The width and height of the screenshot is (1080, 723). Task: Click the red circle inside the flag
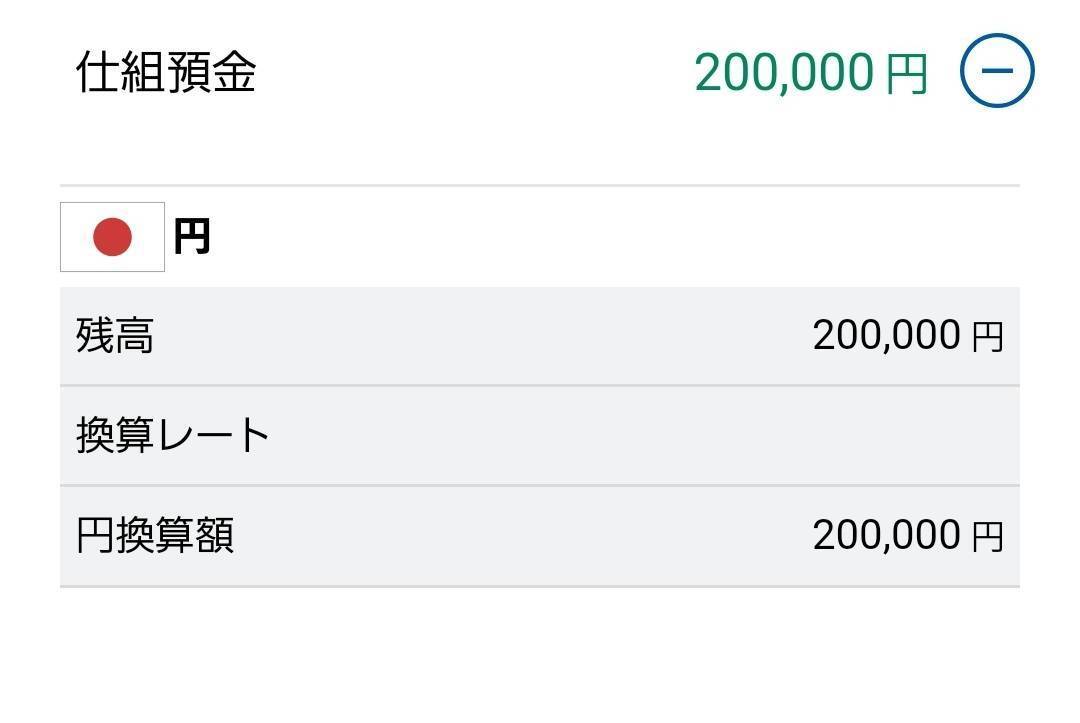point(112,237)
